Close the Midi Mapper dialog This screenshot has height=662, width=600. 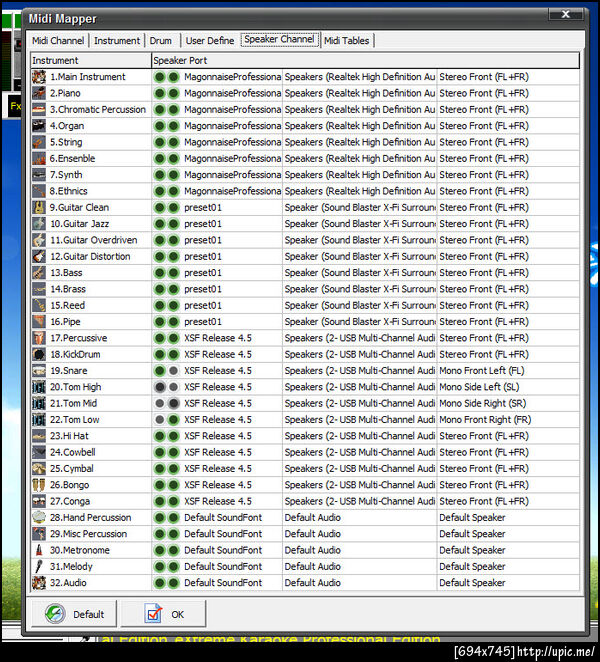566,14
